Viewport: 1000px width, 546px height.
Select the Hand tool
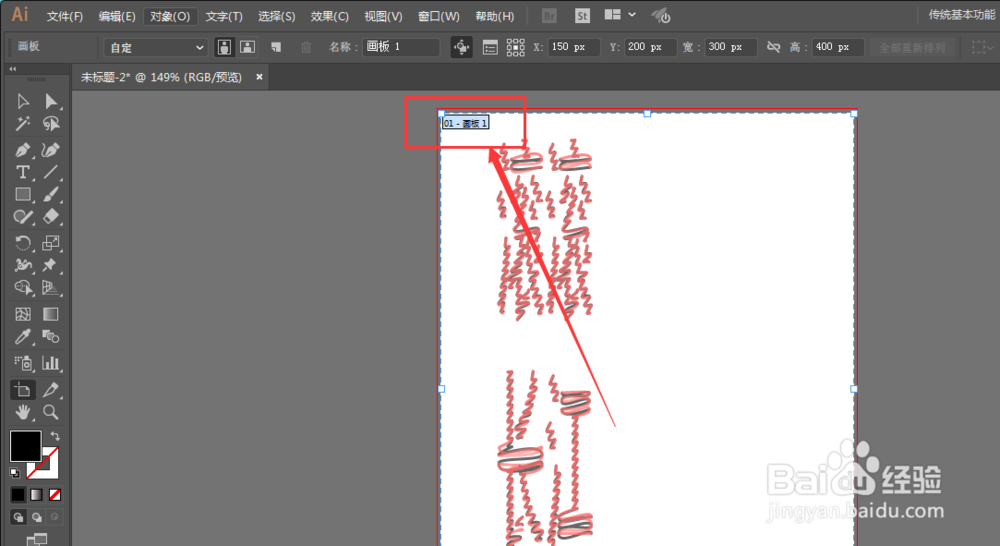coord(23,412)
